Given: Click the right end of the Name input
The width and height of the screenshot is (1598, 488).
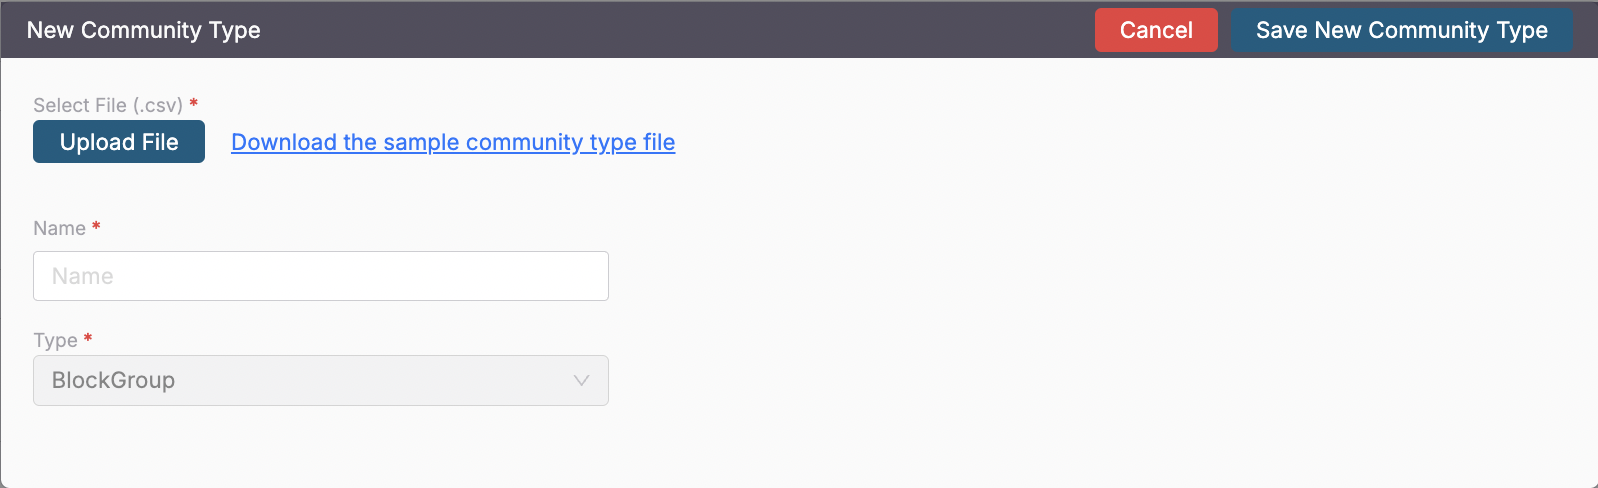Looking at the screenshot, I should tap(590, 276).
